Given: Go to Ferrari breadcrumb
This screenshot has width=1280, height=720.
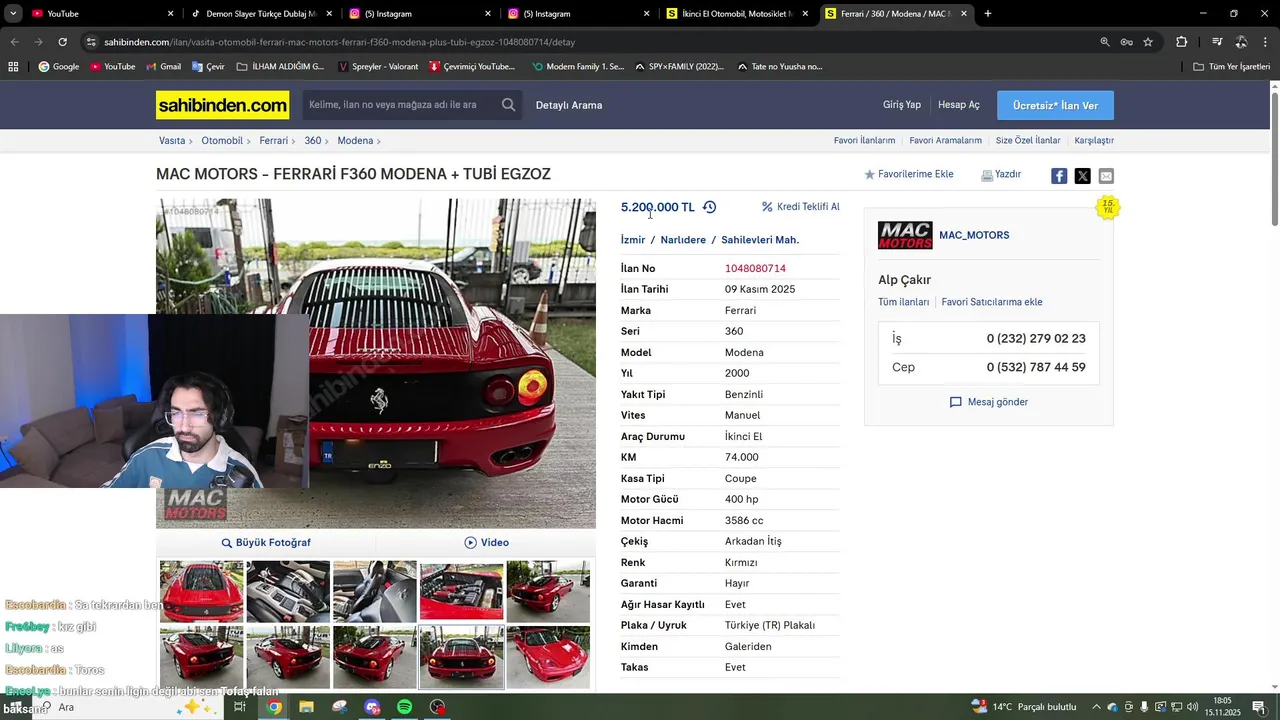Looking at the screenshot, I should (274, 141).
